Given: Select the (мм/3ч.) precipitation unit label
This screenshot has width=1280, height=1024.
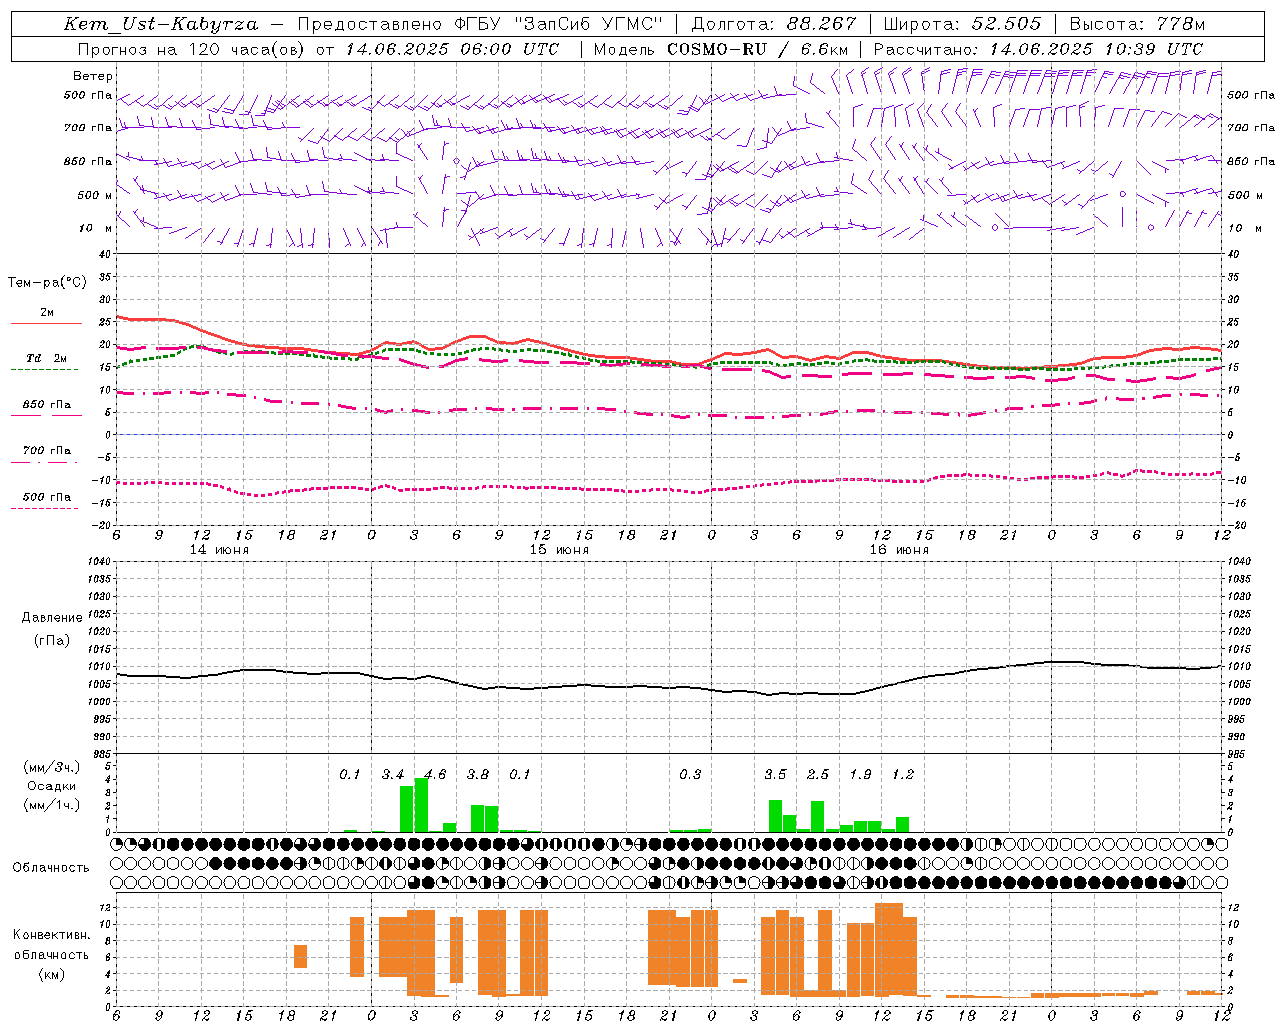Looking at the screenshot, I should click(x=52, y=768).
